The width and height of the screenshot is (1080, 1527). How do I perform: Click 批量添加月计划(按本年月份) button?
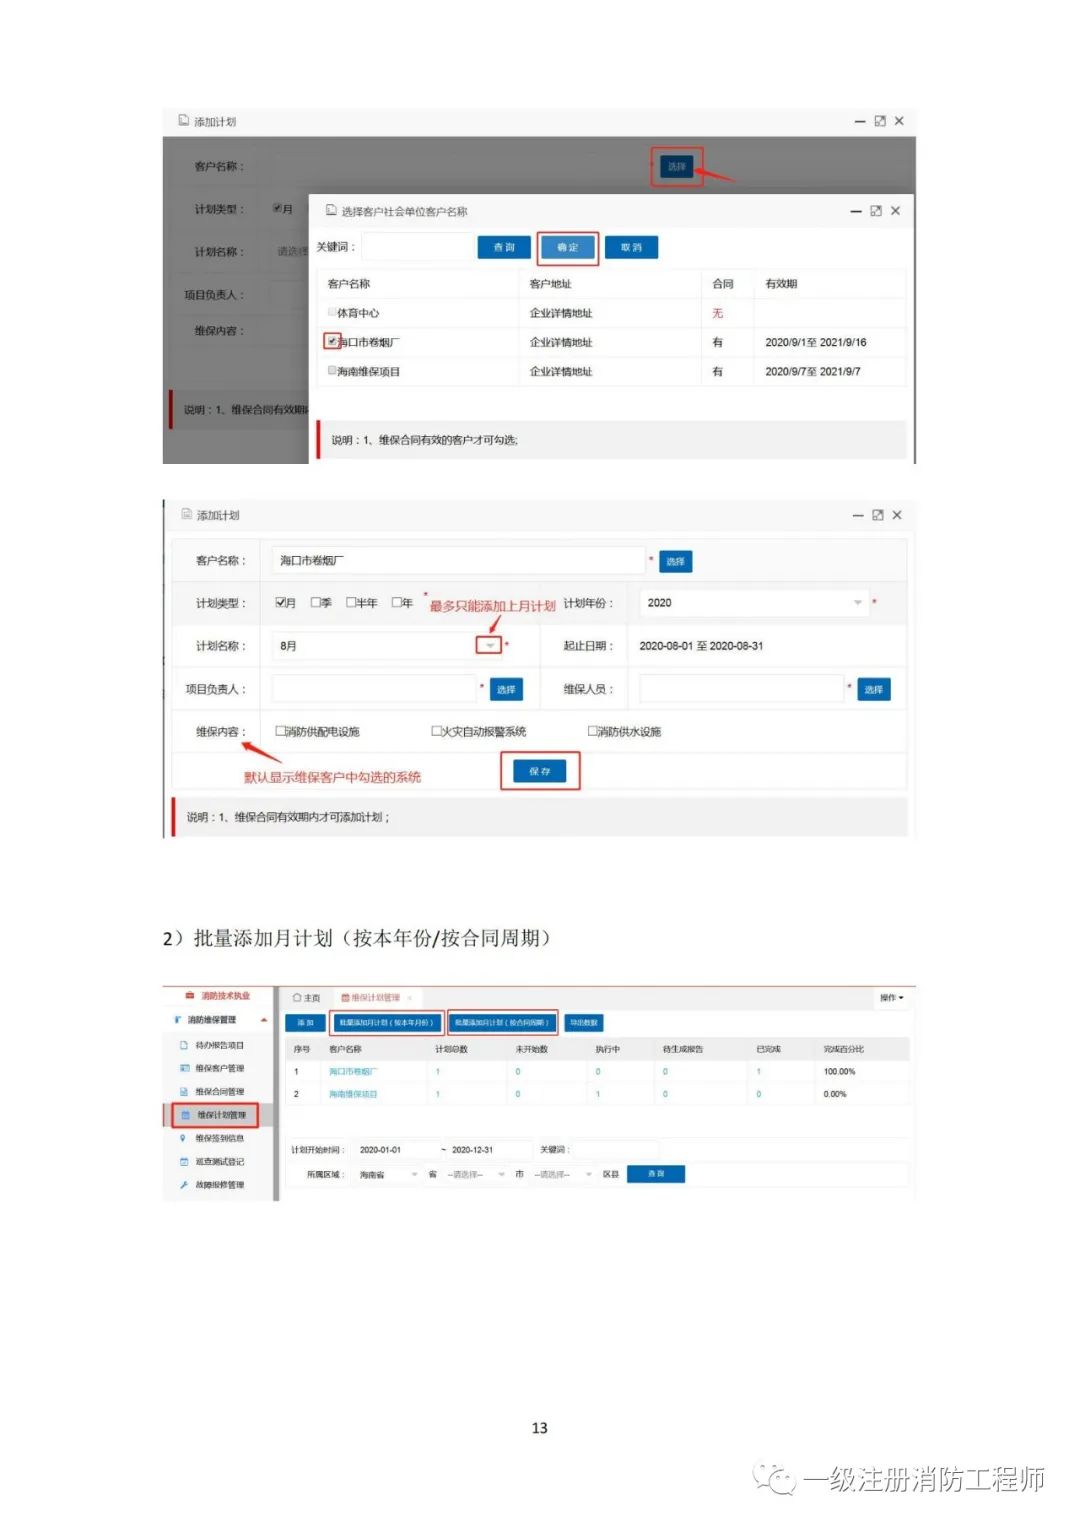[386, 1022]
